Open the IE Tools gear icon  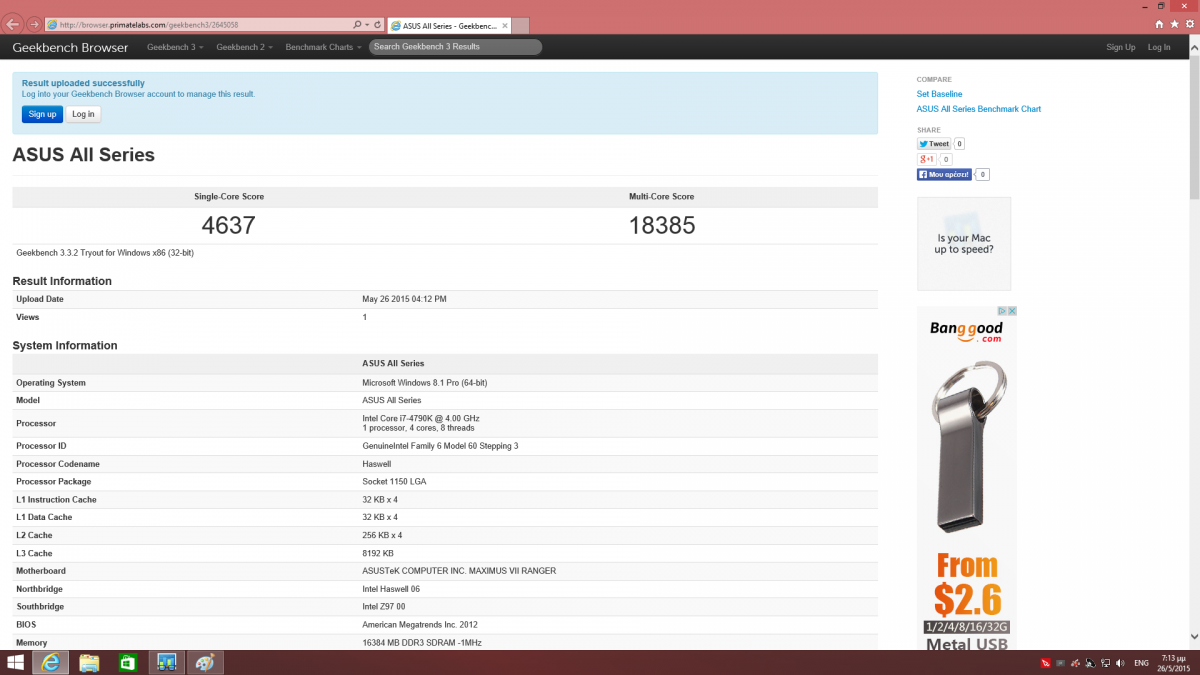point(1188,23)
